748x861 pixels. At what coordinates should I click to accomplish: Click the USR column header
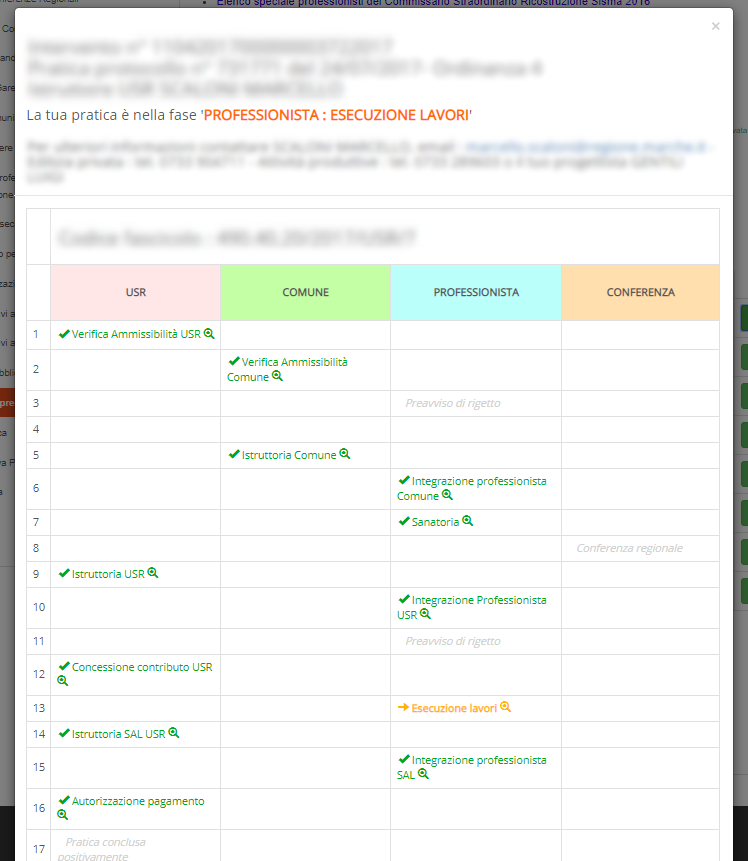coord(136,292)
